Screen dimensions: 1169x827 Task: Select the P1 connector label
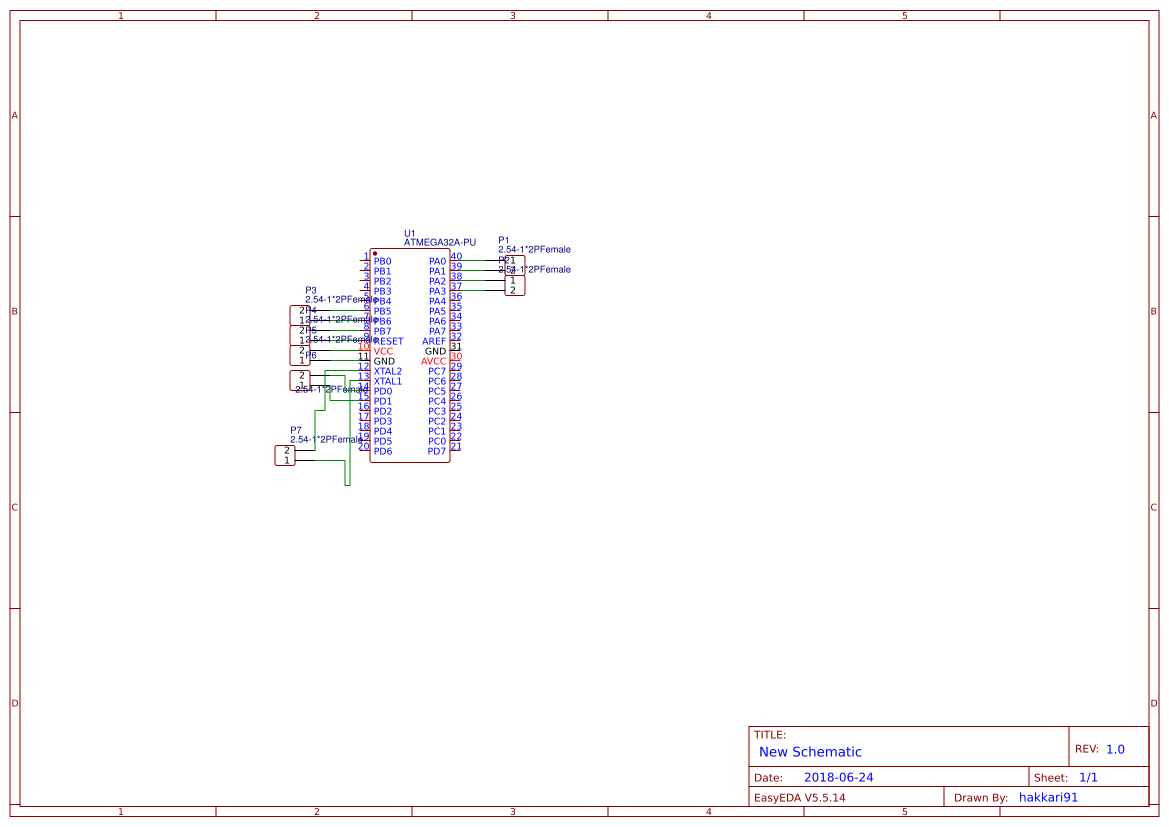click(x=504, y=241)
